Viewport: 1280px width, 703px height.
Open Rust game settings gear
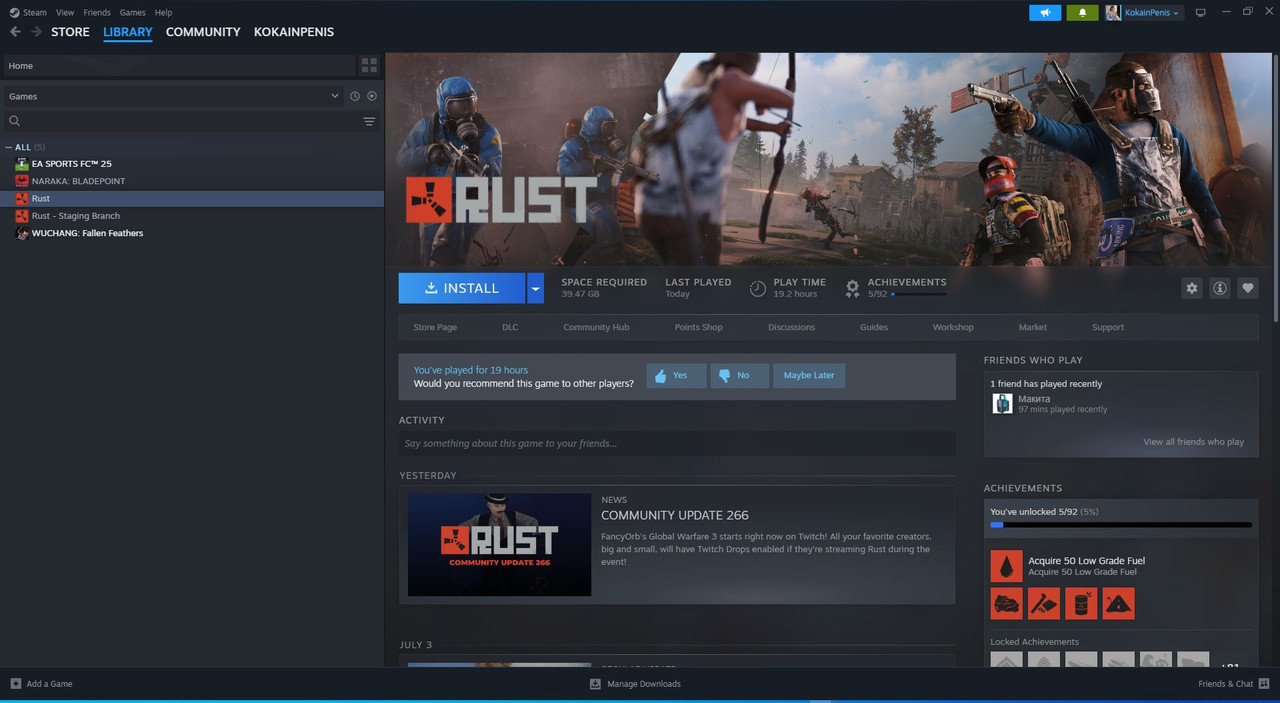[x=1192, y=288]
